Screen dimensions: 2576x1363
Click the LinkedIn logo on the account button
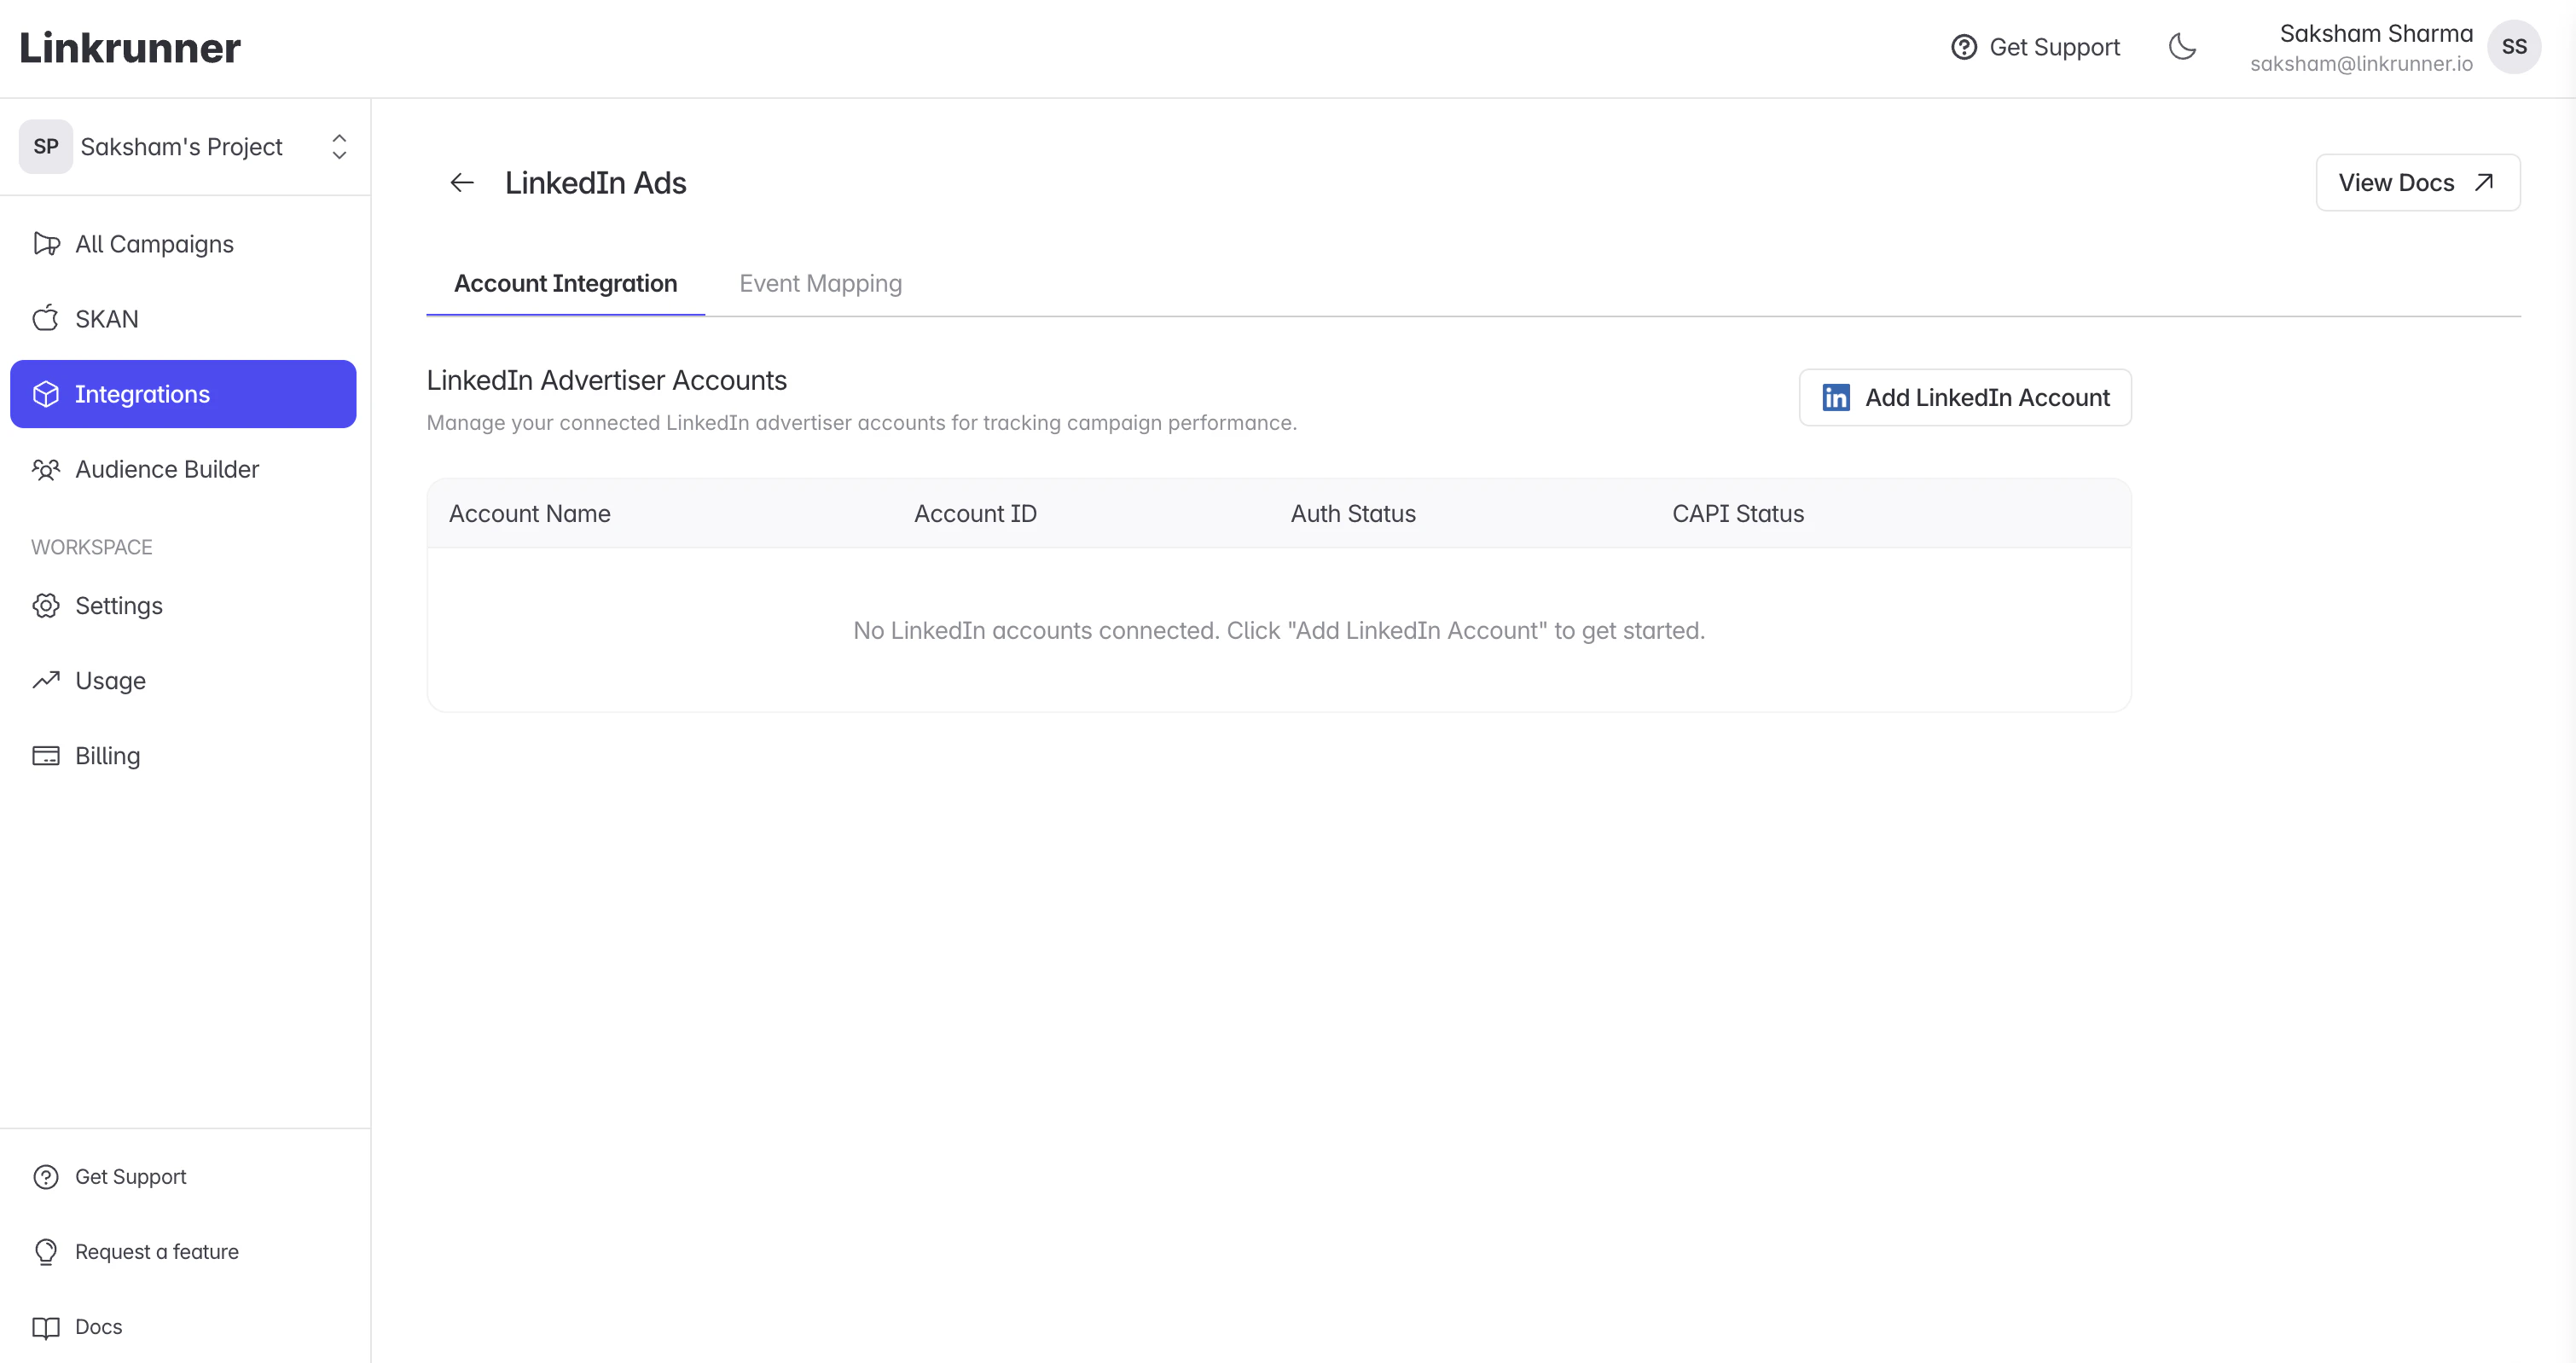click(1836, 397)
